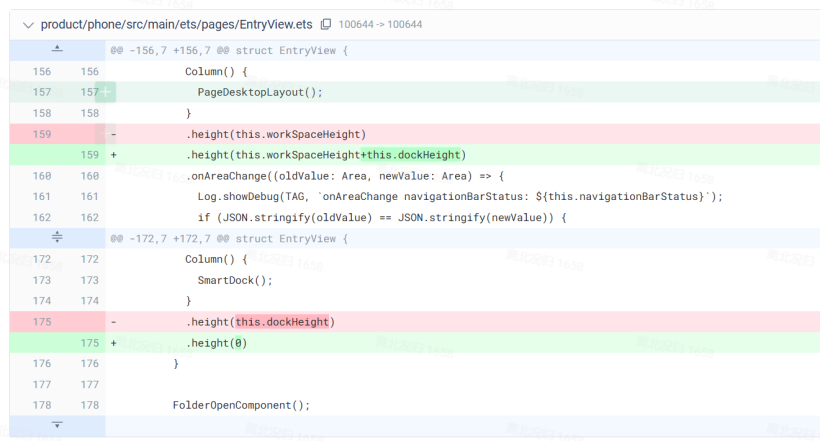Select new line number 175 on added line
820x441 pixels.
(x=89, y=343)
